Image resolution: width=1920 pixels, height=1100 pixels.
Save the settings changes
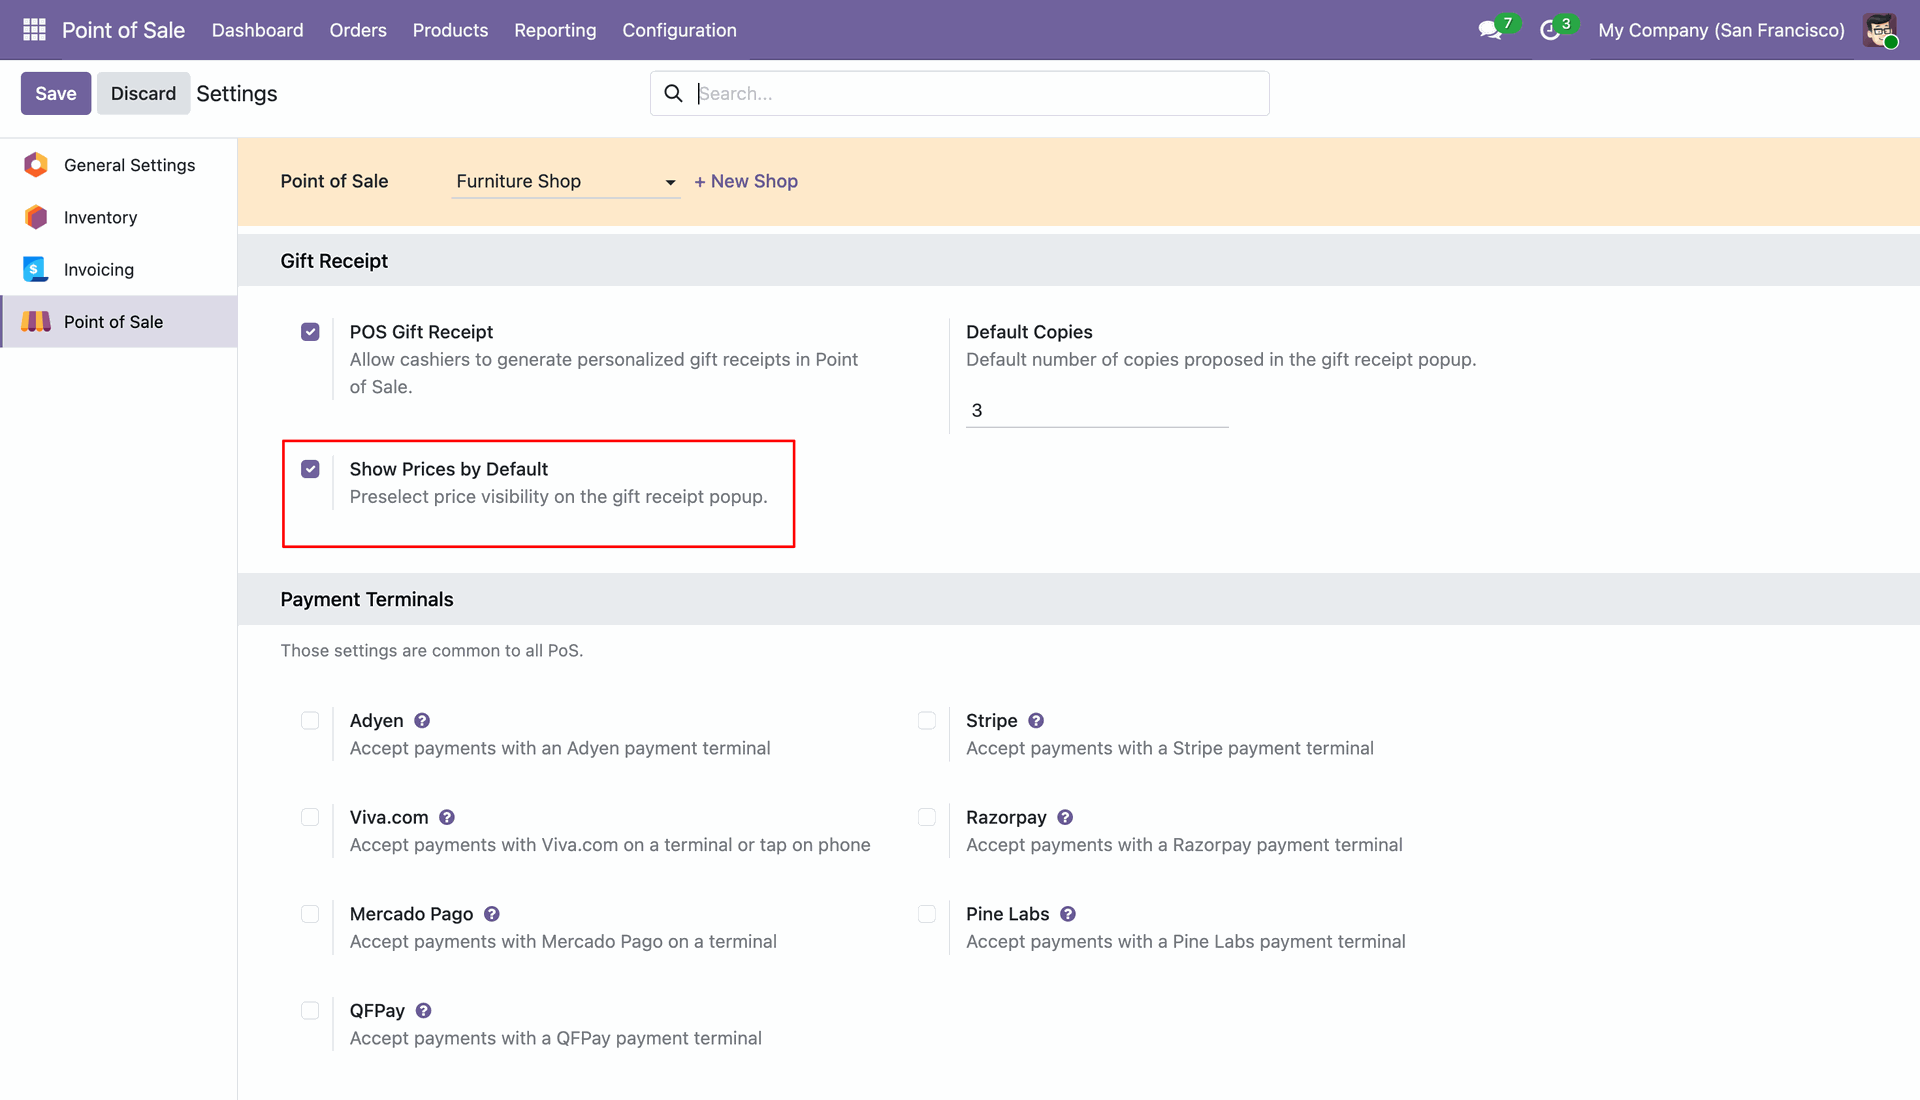click(56, 93)
